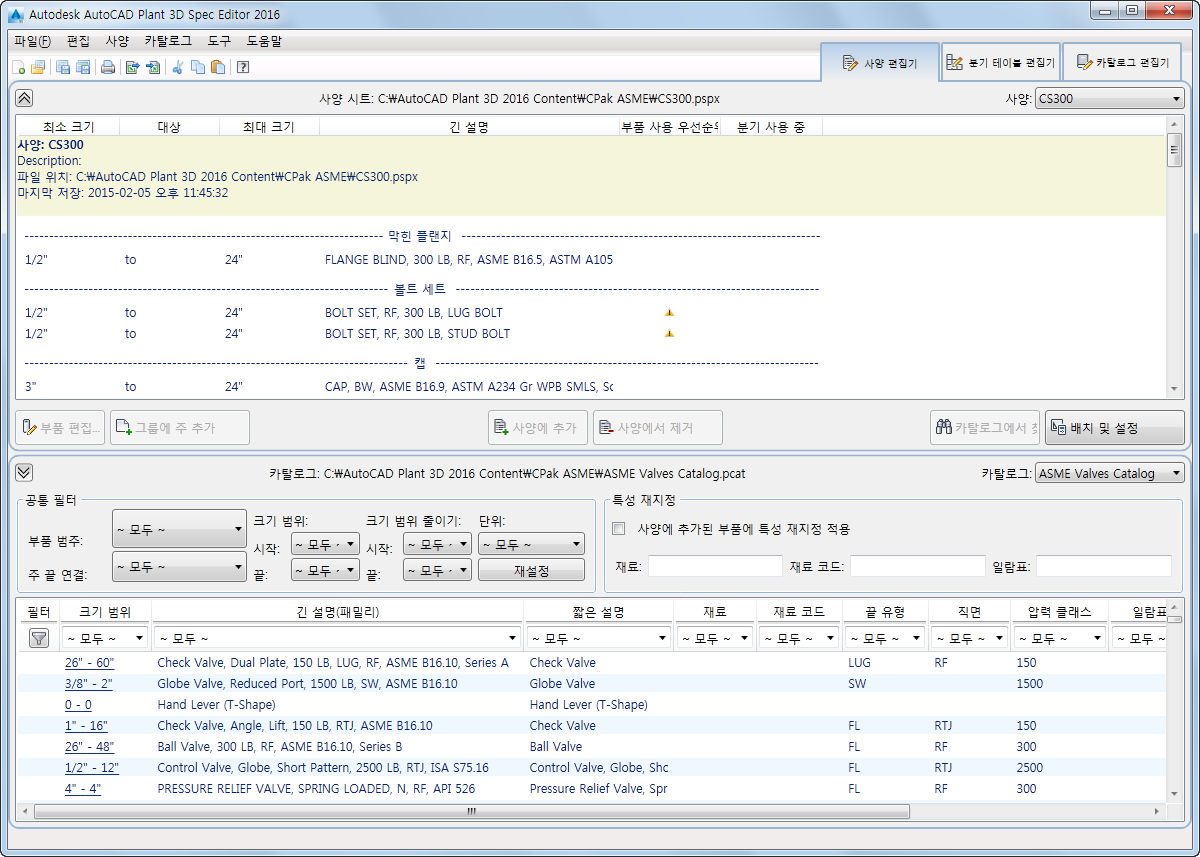Open 압력 클래스 column filter dropdown
This screenshot has width=1200, height=857.
tap(1058, 638)
